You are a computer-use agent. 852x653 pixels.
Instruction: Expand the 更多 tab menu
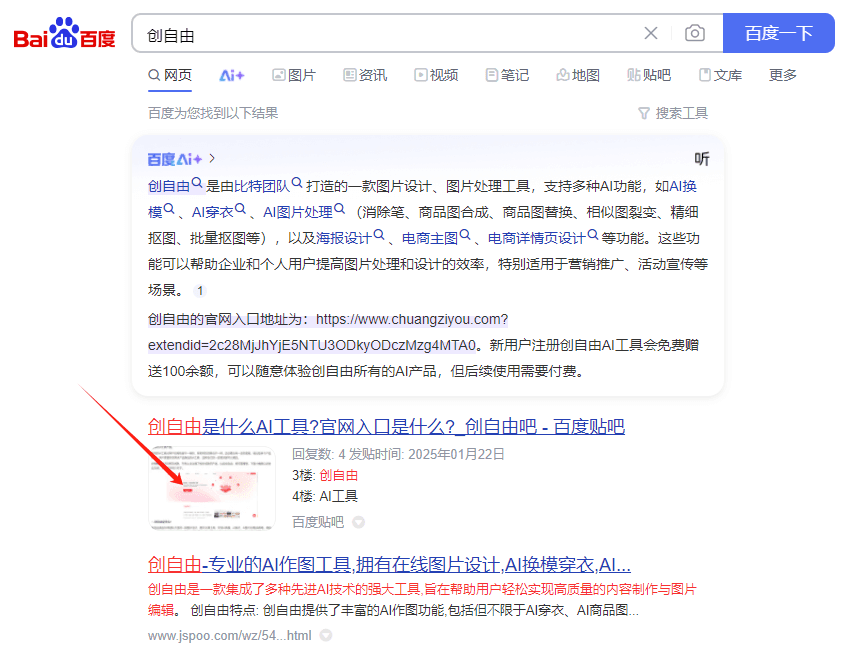783,75
